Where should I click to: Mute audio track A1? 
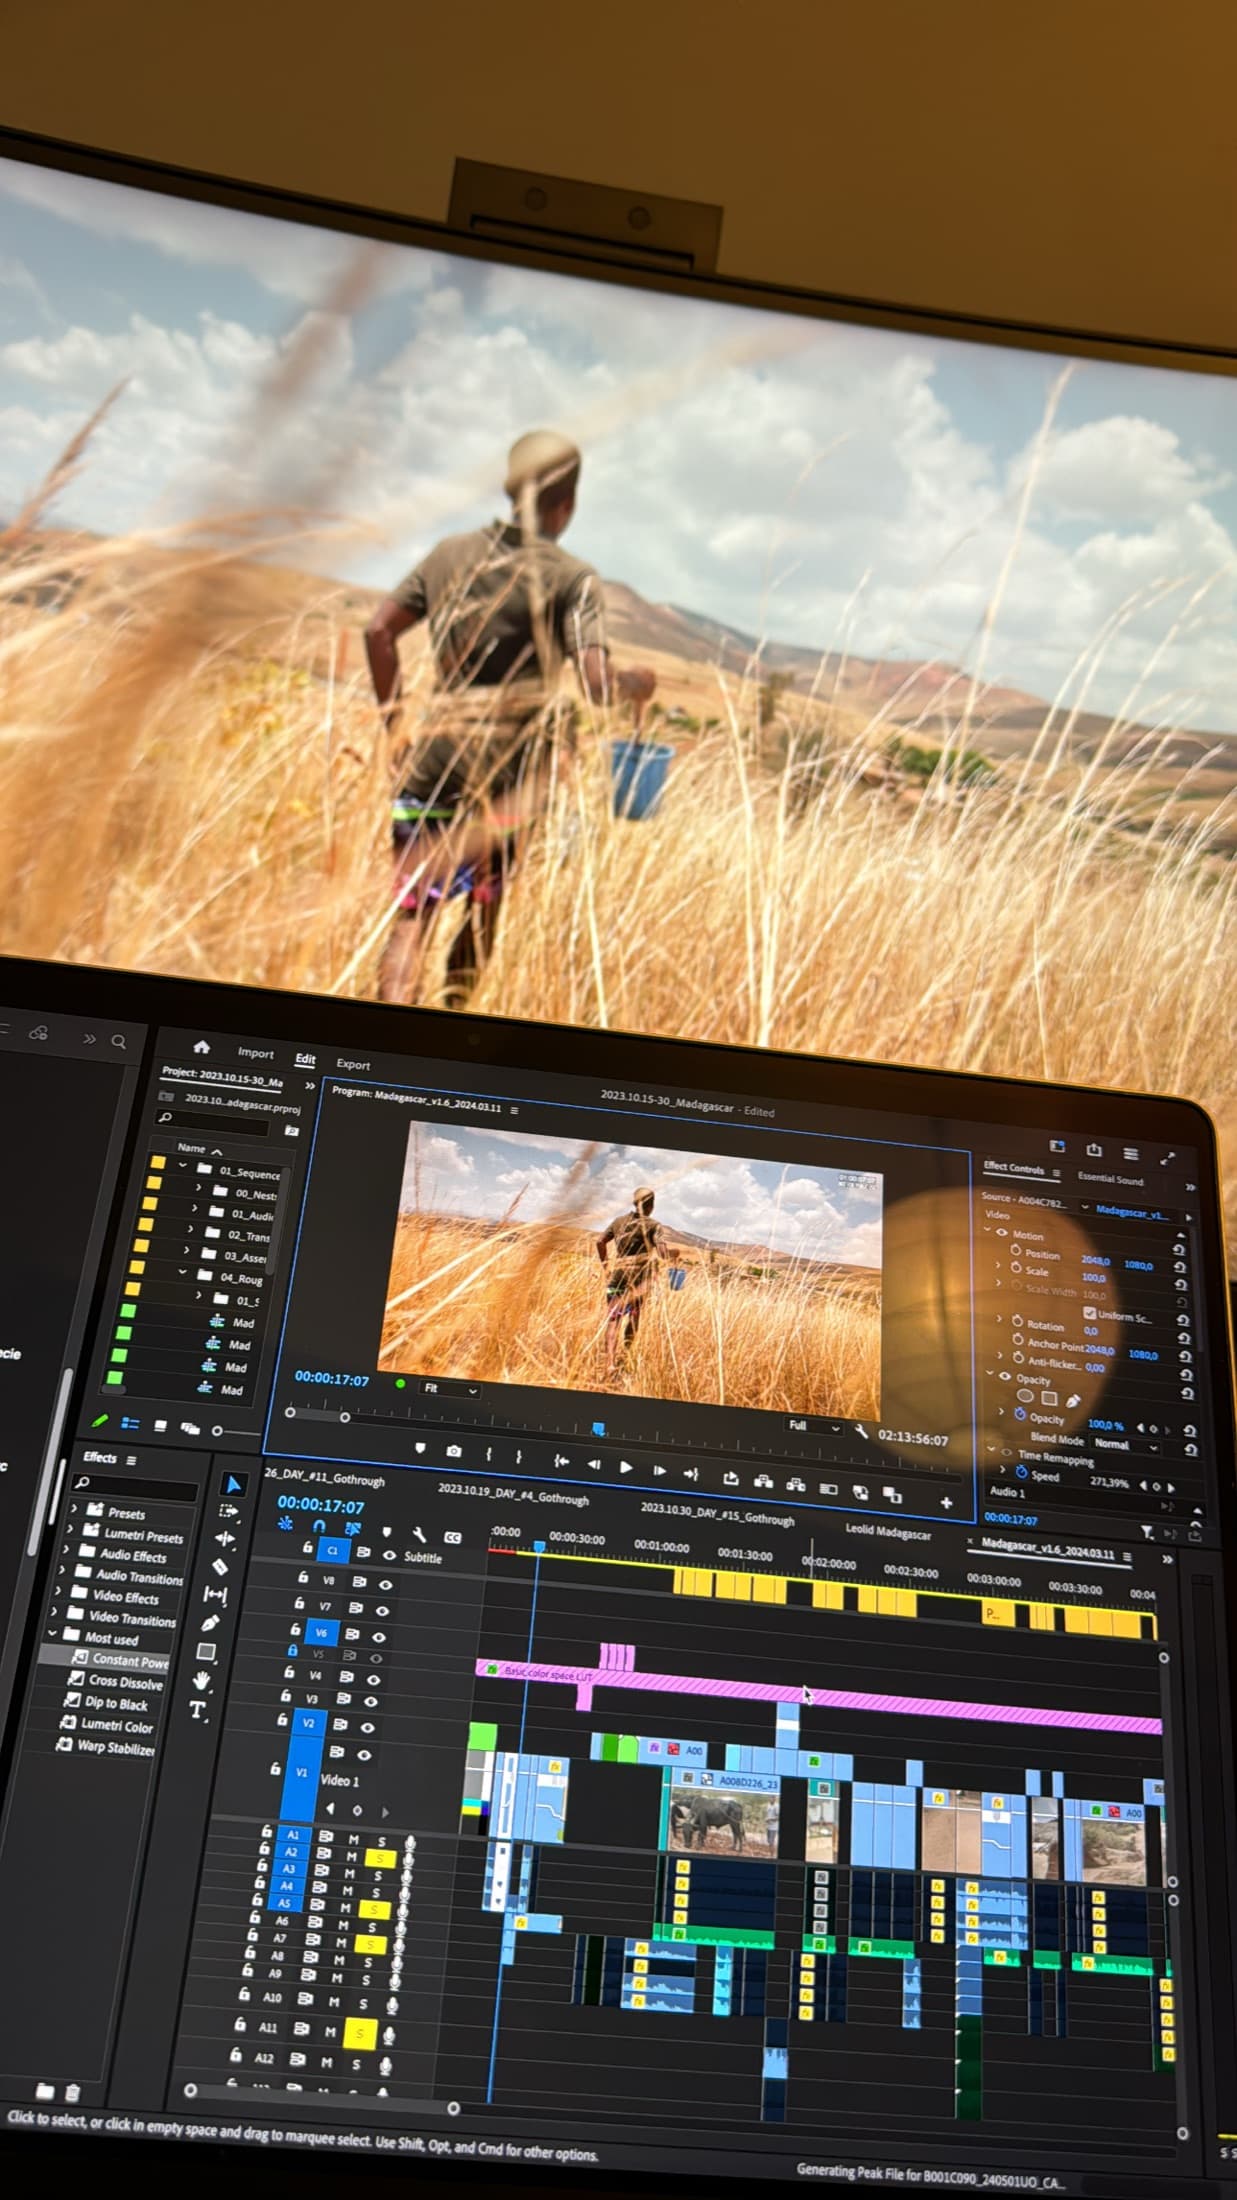(353, 1840)
